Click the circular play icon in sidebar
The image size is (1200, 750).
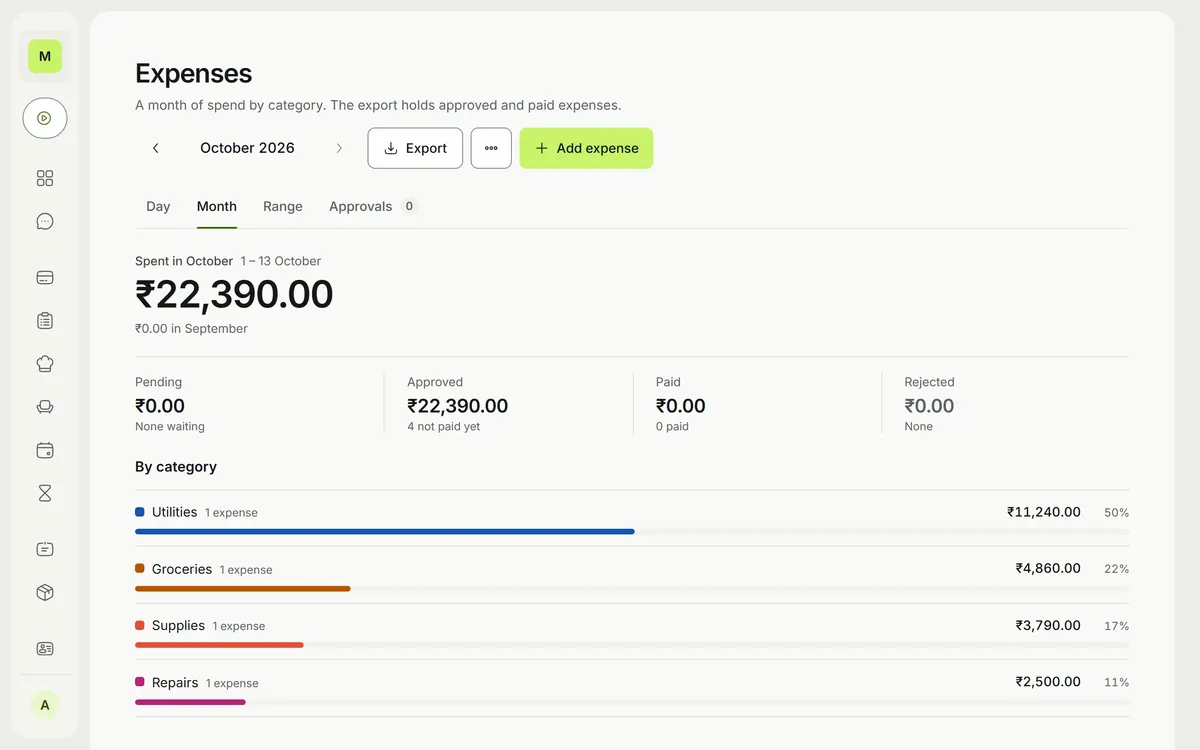click(x=45, y=118)
